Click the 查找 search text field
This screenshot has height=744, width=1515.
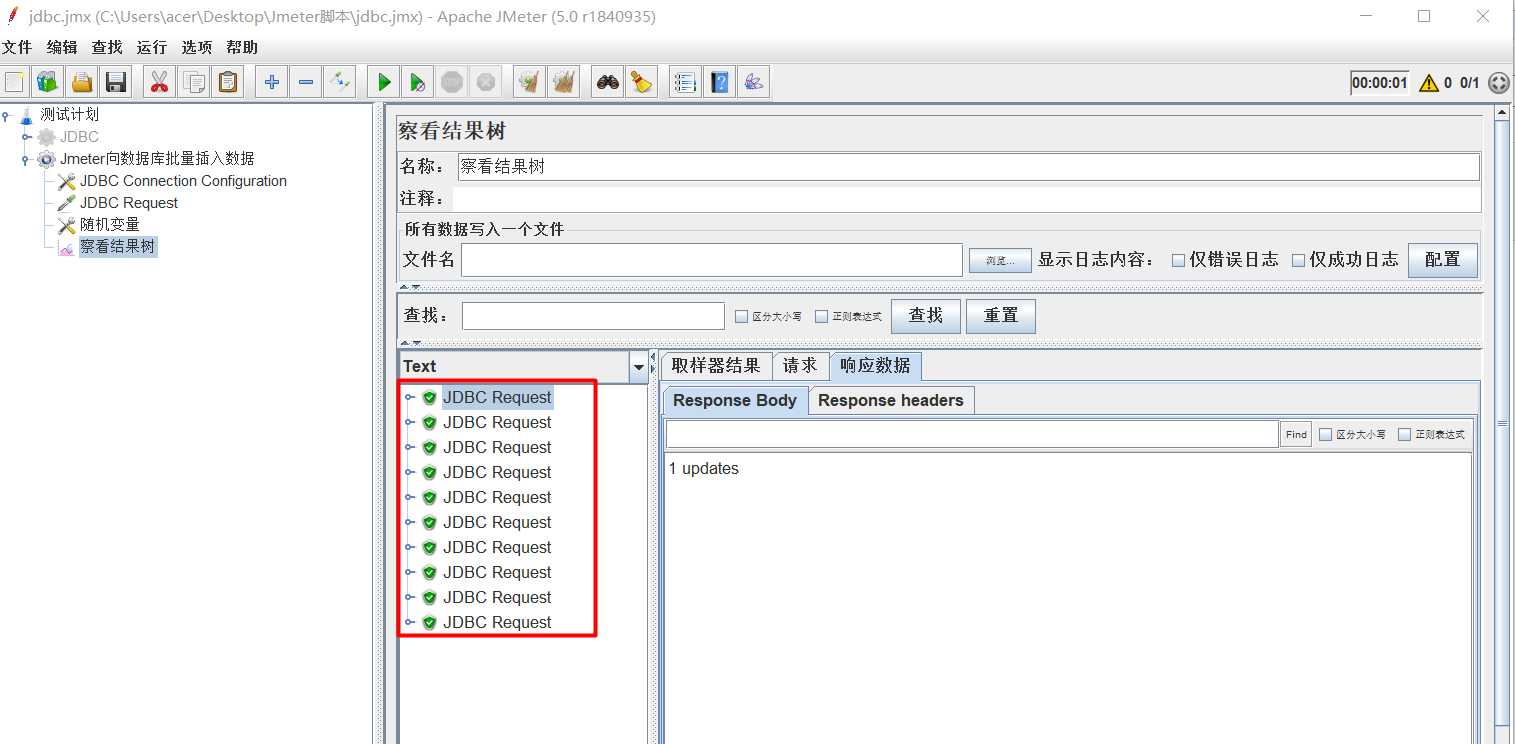[593, 316]
